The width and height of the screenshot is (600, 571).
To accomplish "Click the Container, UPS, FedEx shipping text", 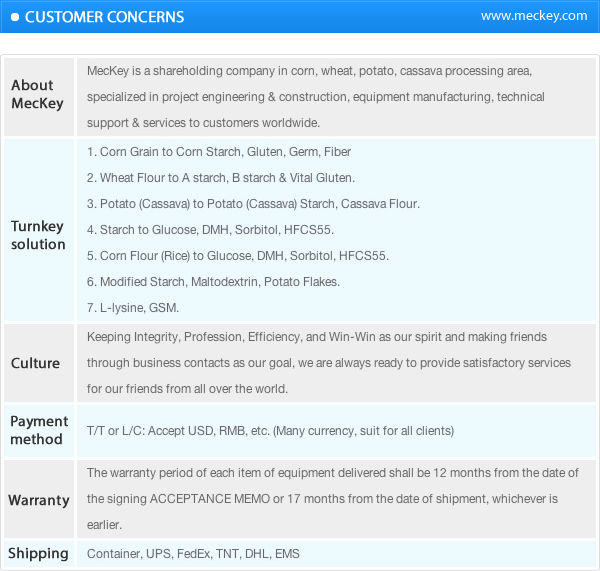I will pos(193,554).
